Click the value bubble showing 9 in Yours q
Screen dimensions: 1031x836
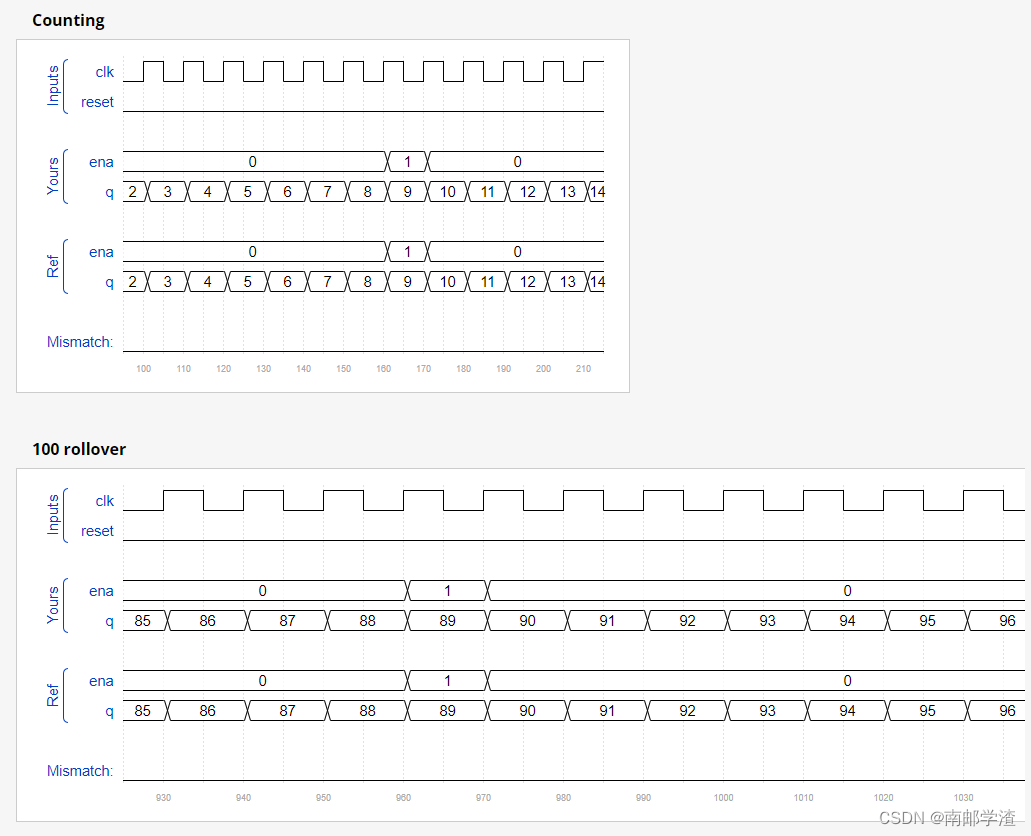(x=407, y=191)
